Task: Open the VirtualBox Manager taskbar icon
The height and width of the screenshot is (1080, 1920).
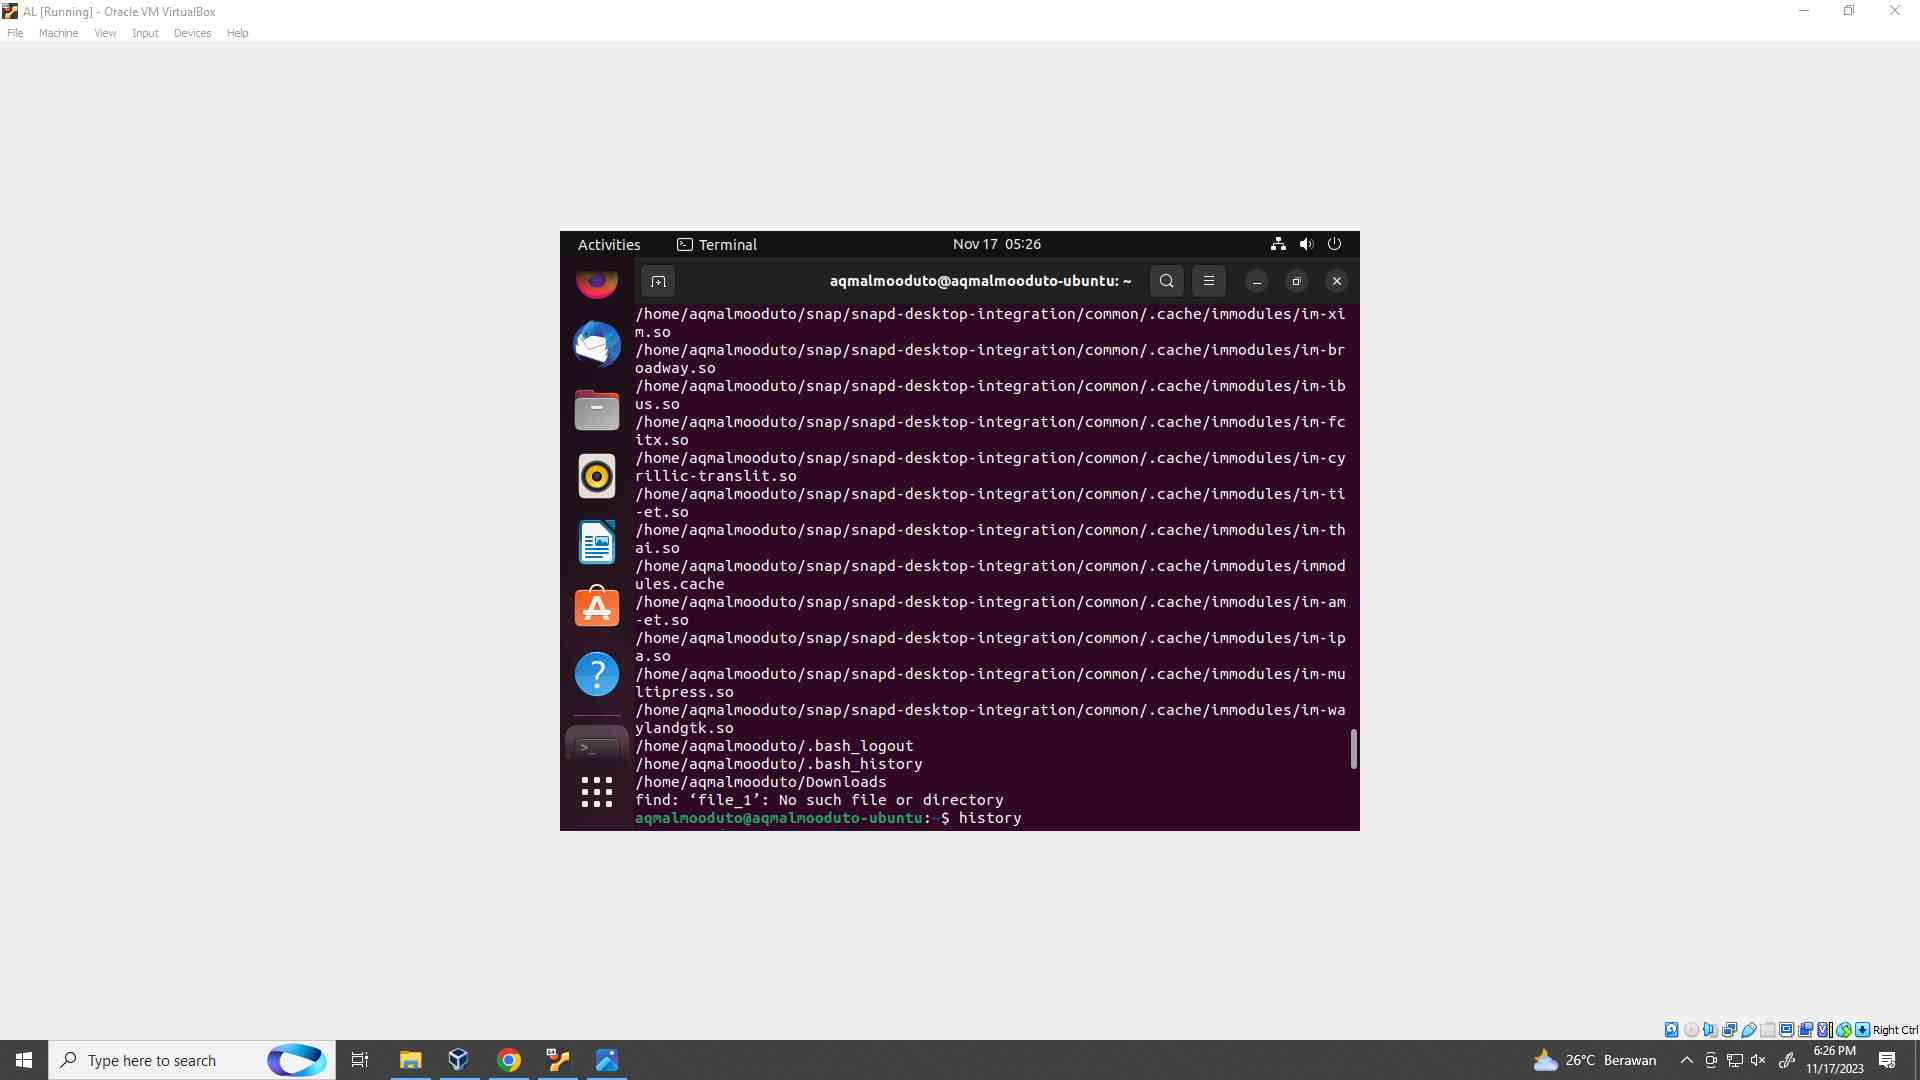Action: [x=459, y=1060]
